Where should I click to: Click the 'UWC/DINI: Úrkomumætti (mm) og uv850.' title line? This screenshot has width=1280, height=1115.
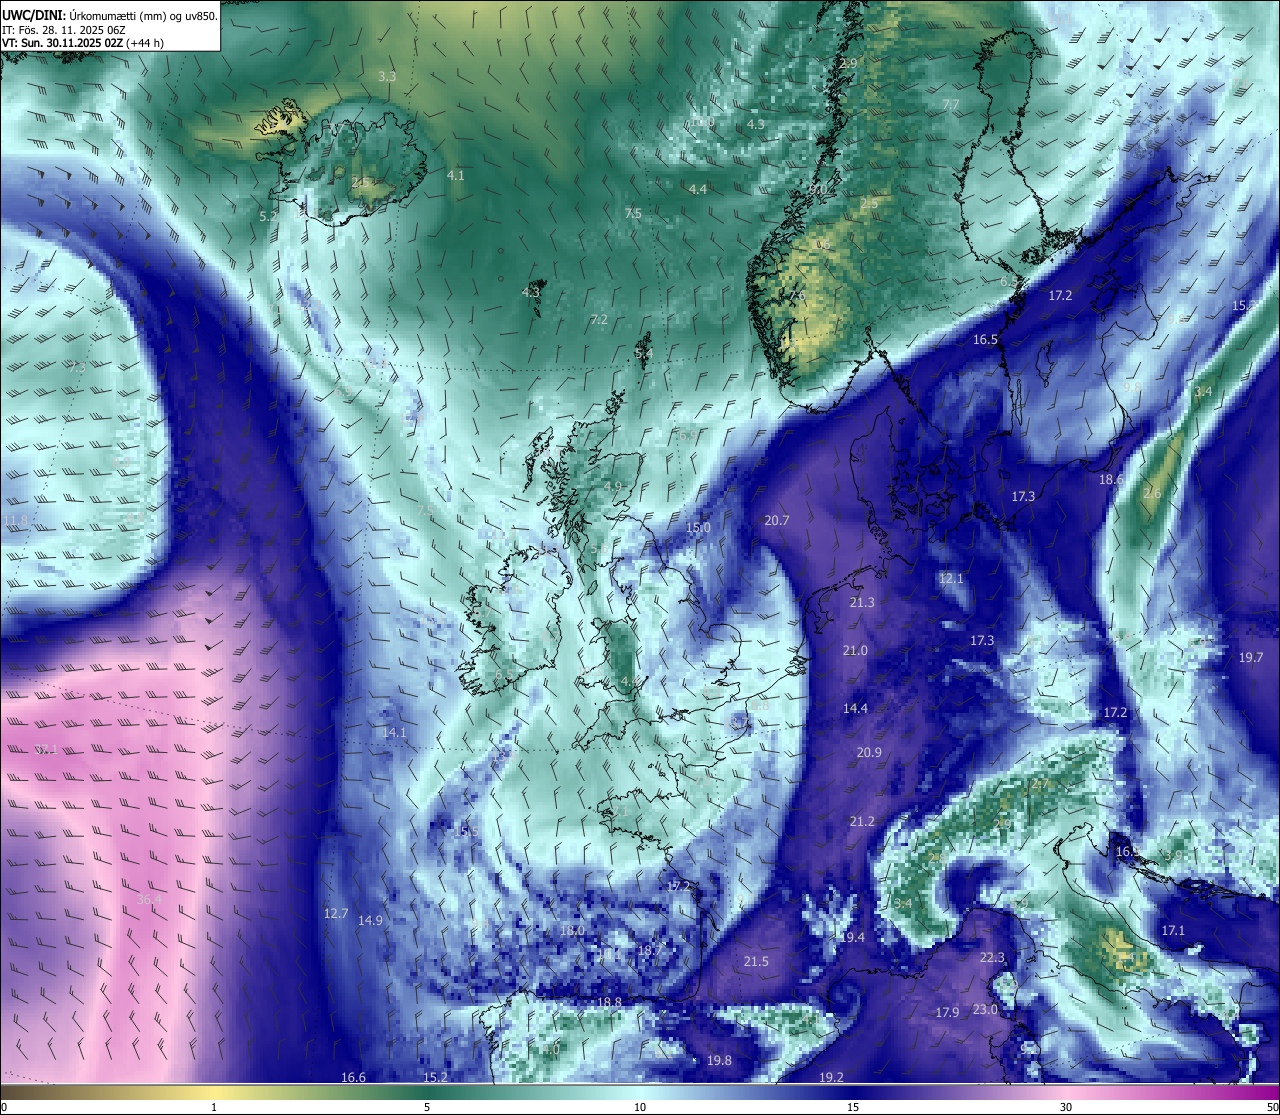(110, 15)
